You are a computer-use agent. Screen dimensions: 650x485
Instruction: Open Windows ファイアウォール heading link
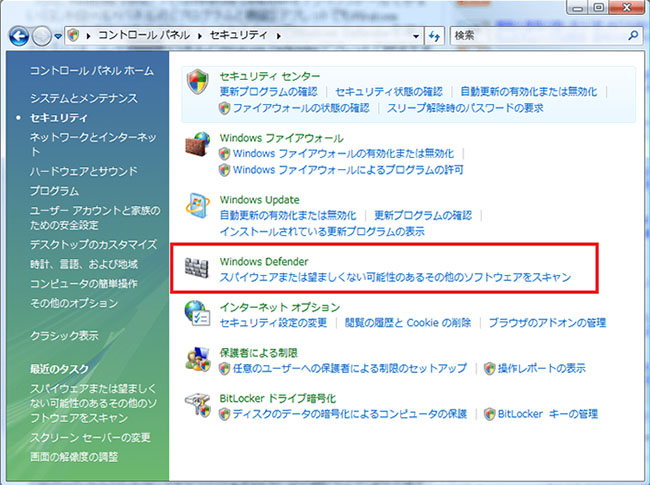tap(282, 138)
